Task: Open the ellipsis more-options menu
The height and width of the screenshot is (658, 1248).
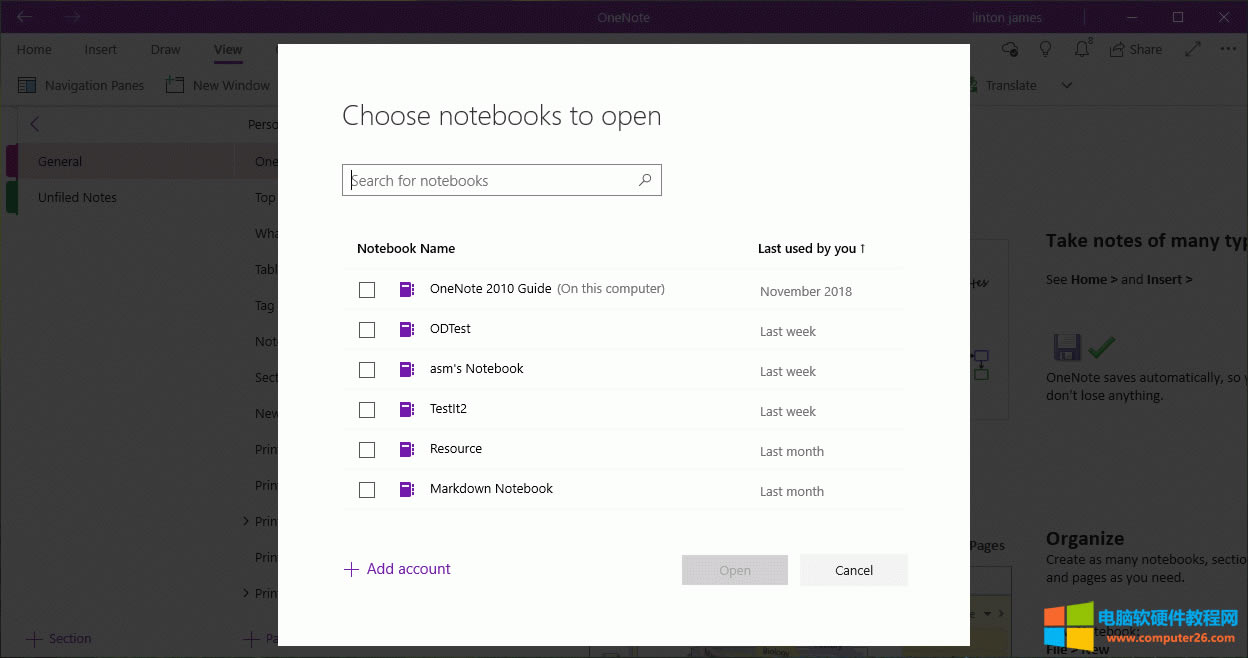Action: tap(1228, 48)
